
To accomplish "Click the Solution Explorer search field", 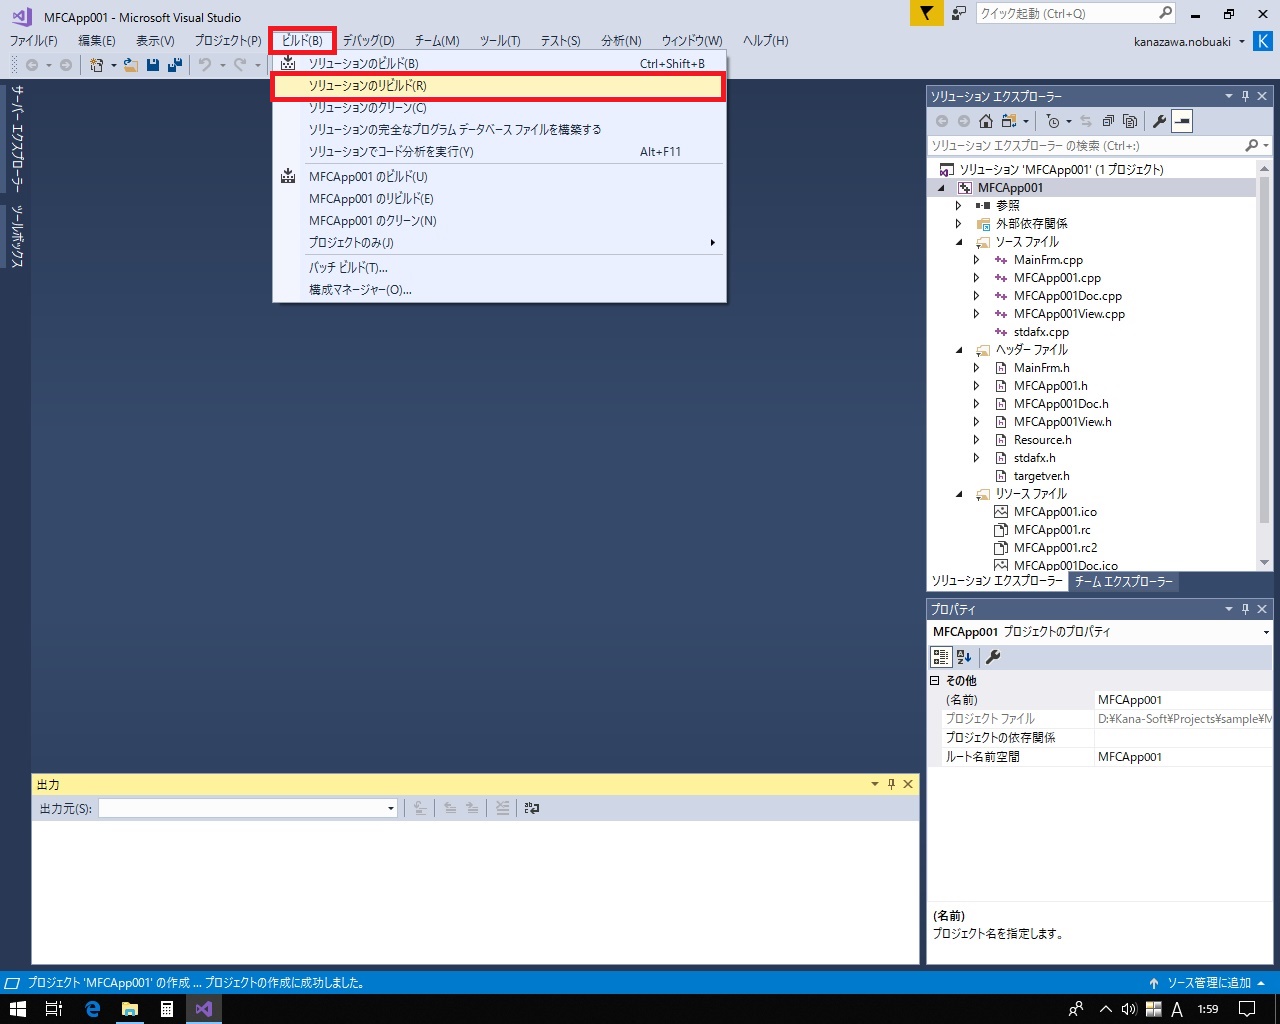I will click(1085, 145).
